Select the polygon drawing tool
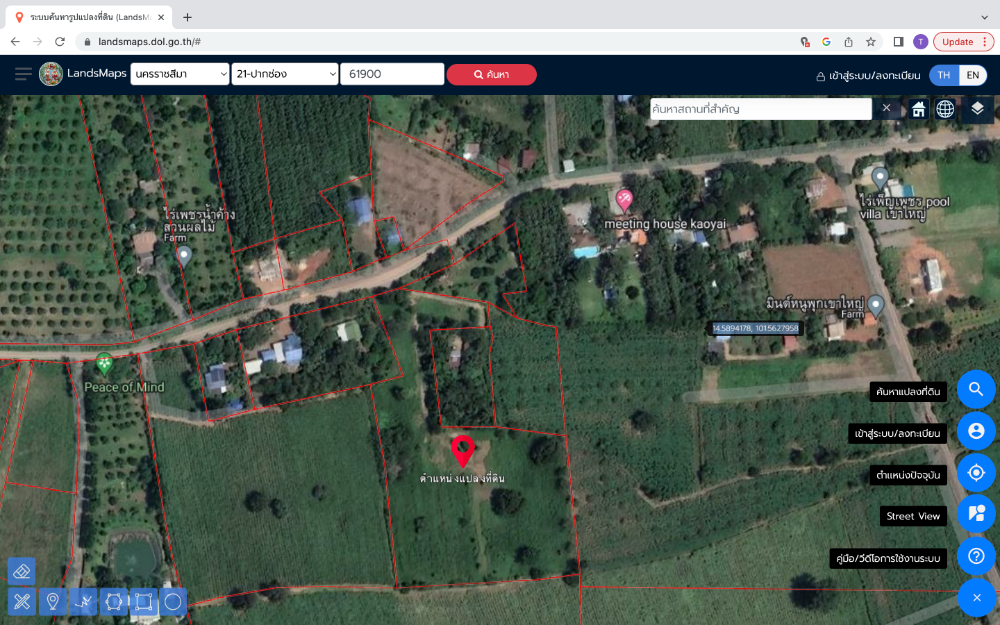This screenshot has width=1000, height=625. coord(113,601)
